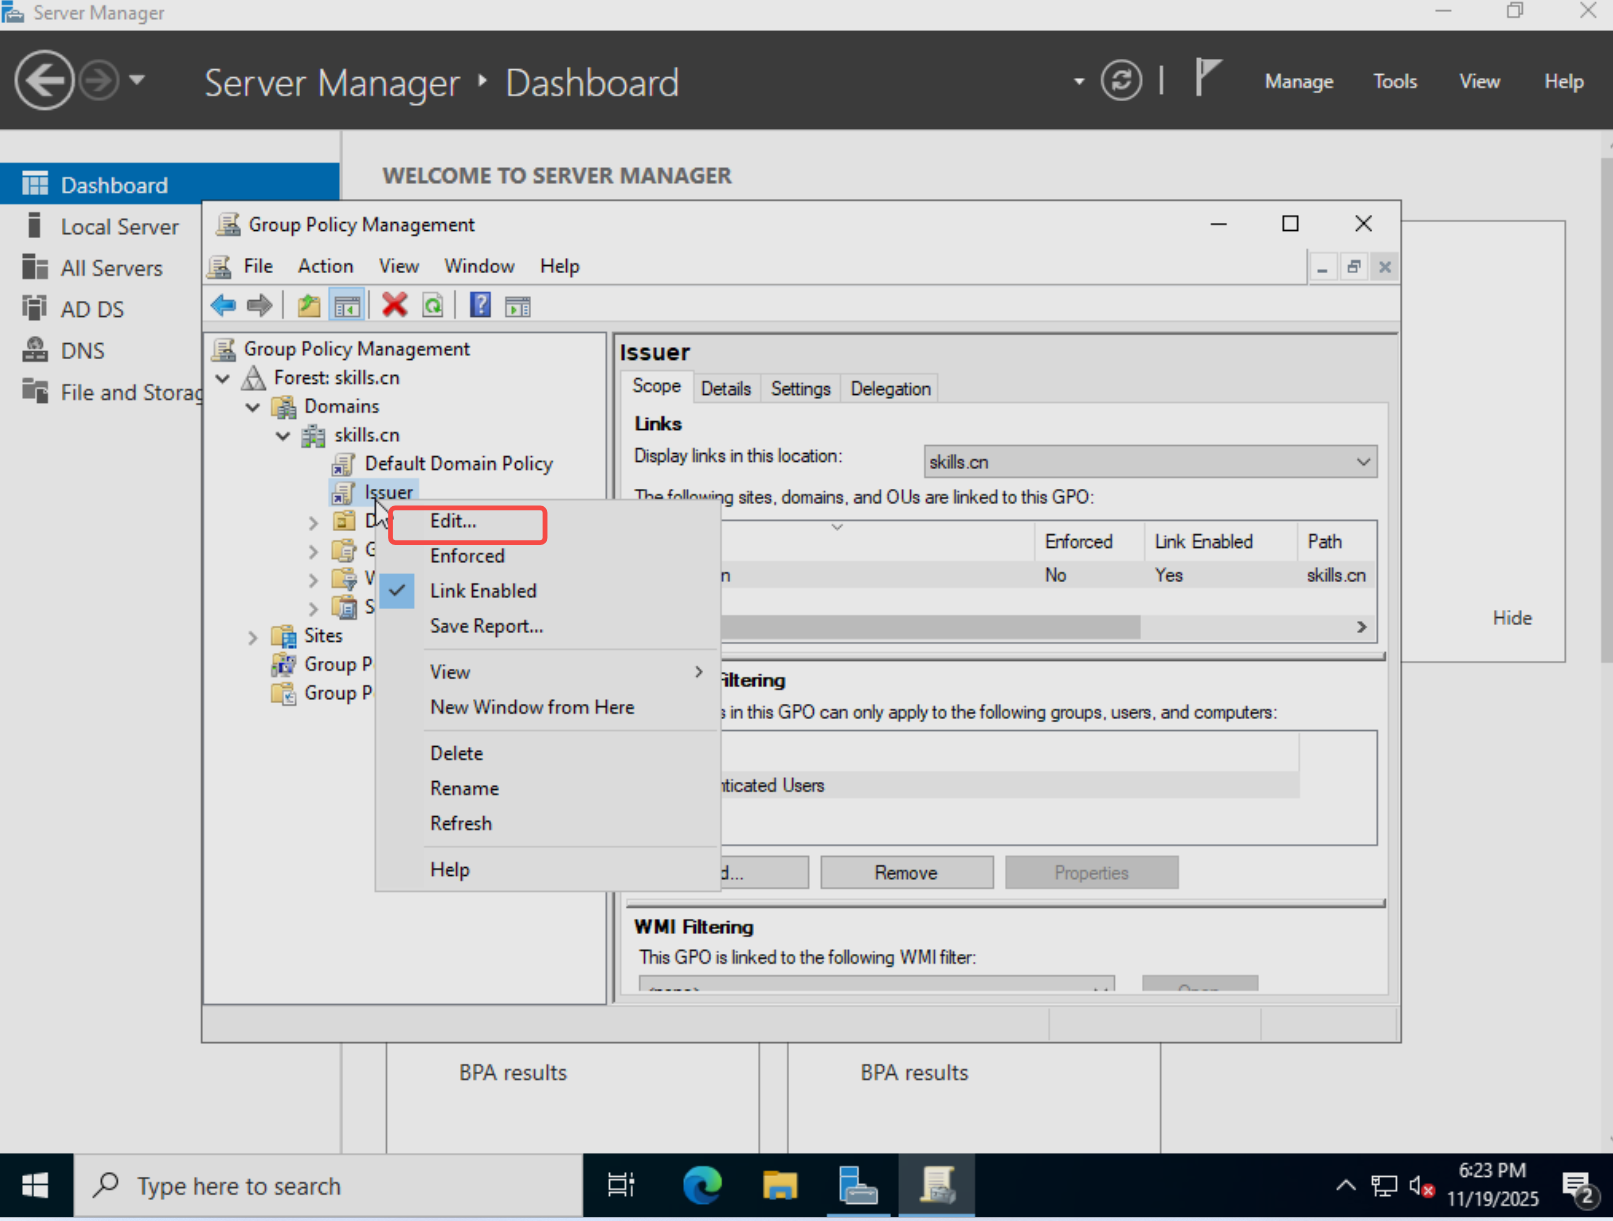Viewport: 1613px width, 1221px height.
Task: Click the Remove button under Security Filtering
Action: pos(906,873)
